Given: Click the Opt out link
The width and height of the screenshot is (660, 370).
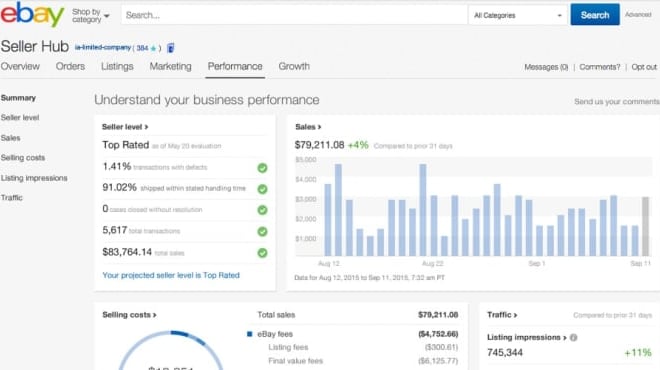Looking at the screenshot, I should pos(644,67).
